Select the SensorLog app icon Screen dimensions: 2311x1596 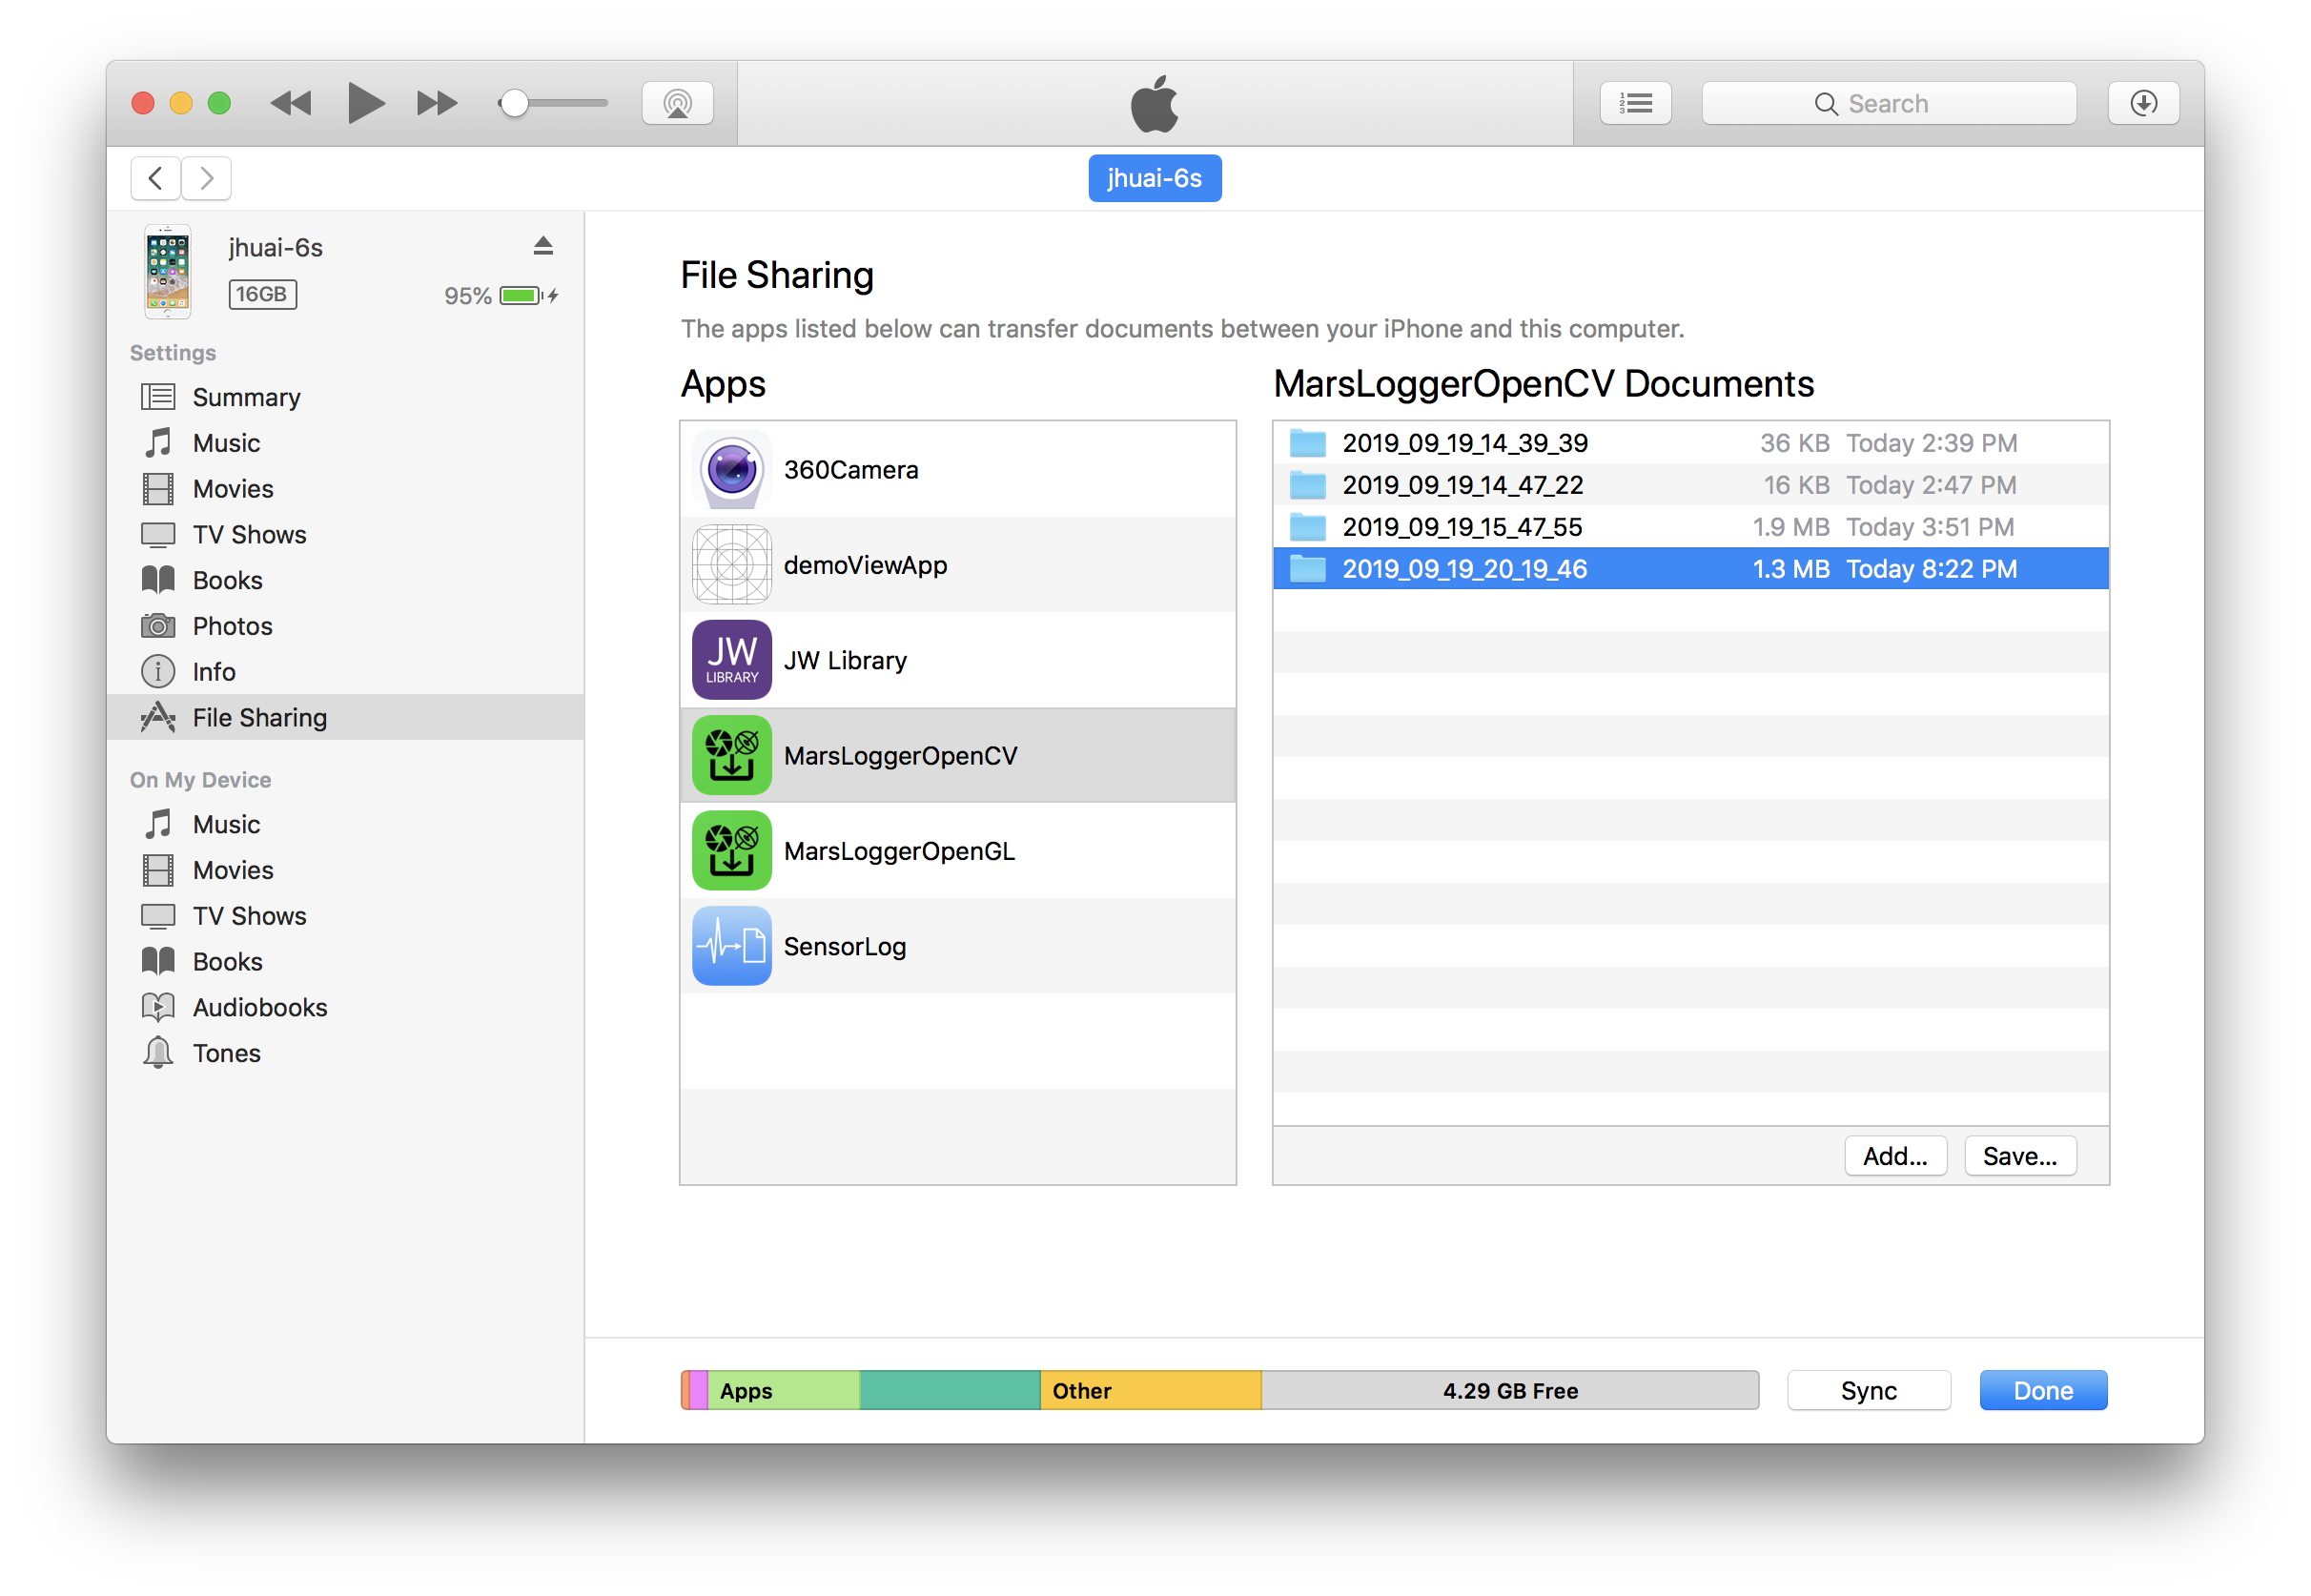pyautogui.click(x=732, y=947)
